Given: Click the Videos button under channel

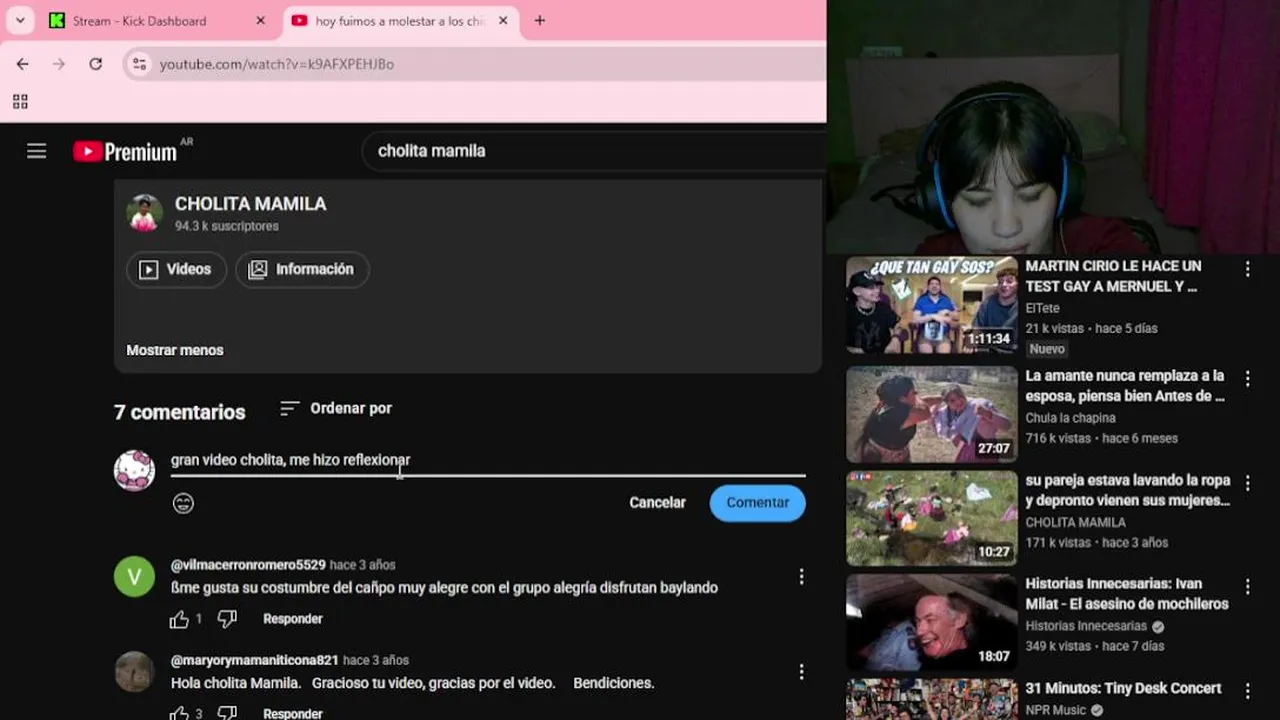Looking at the screenshot, I should [176, 269].
